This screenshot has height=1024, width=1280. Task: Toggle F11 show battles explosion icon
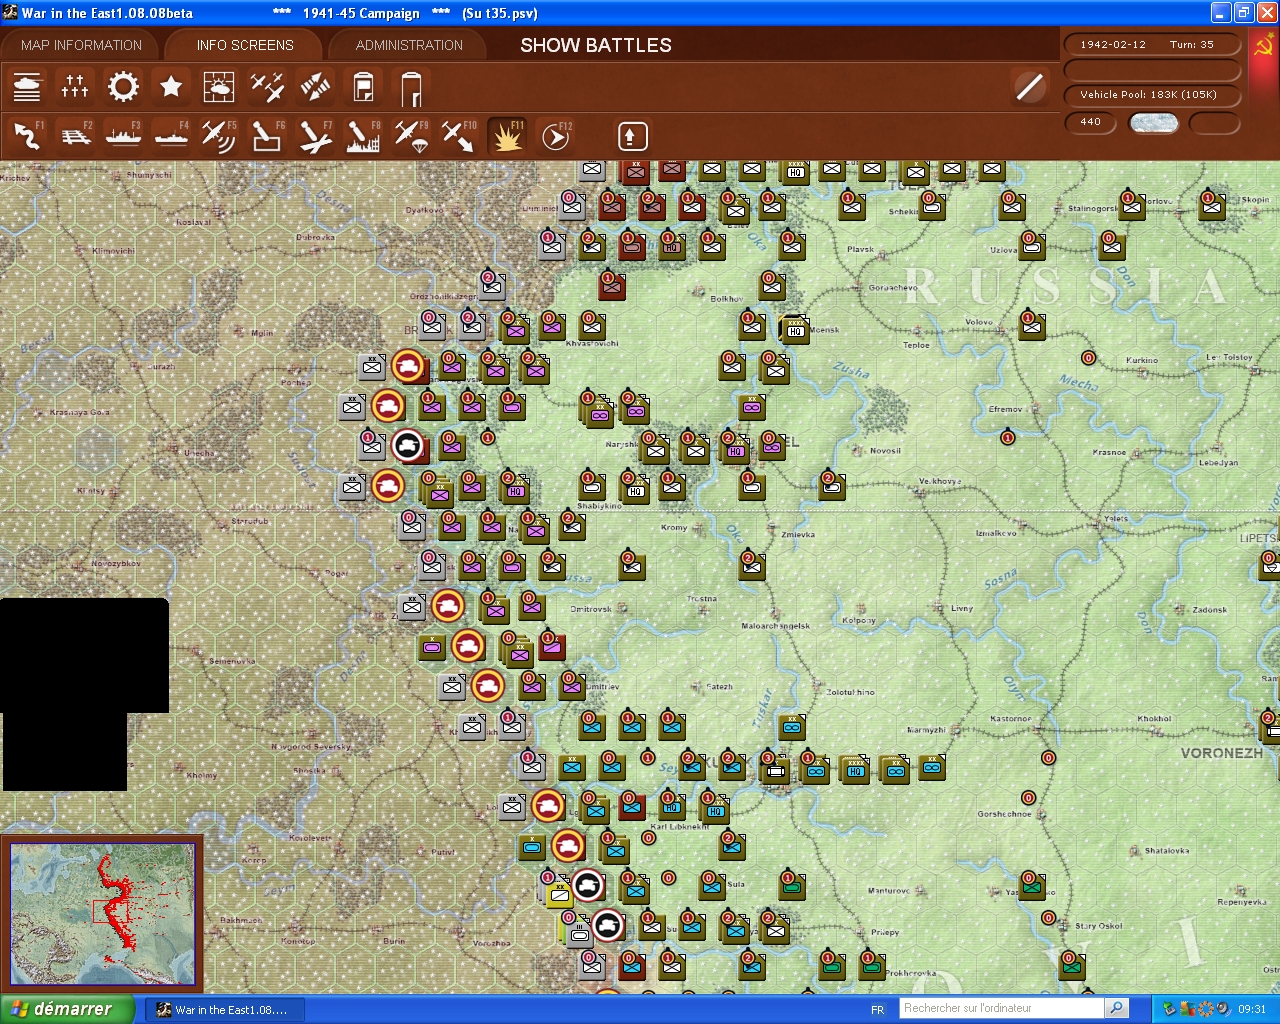pyautogui.click(x=507, y=135)
